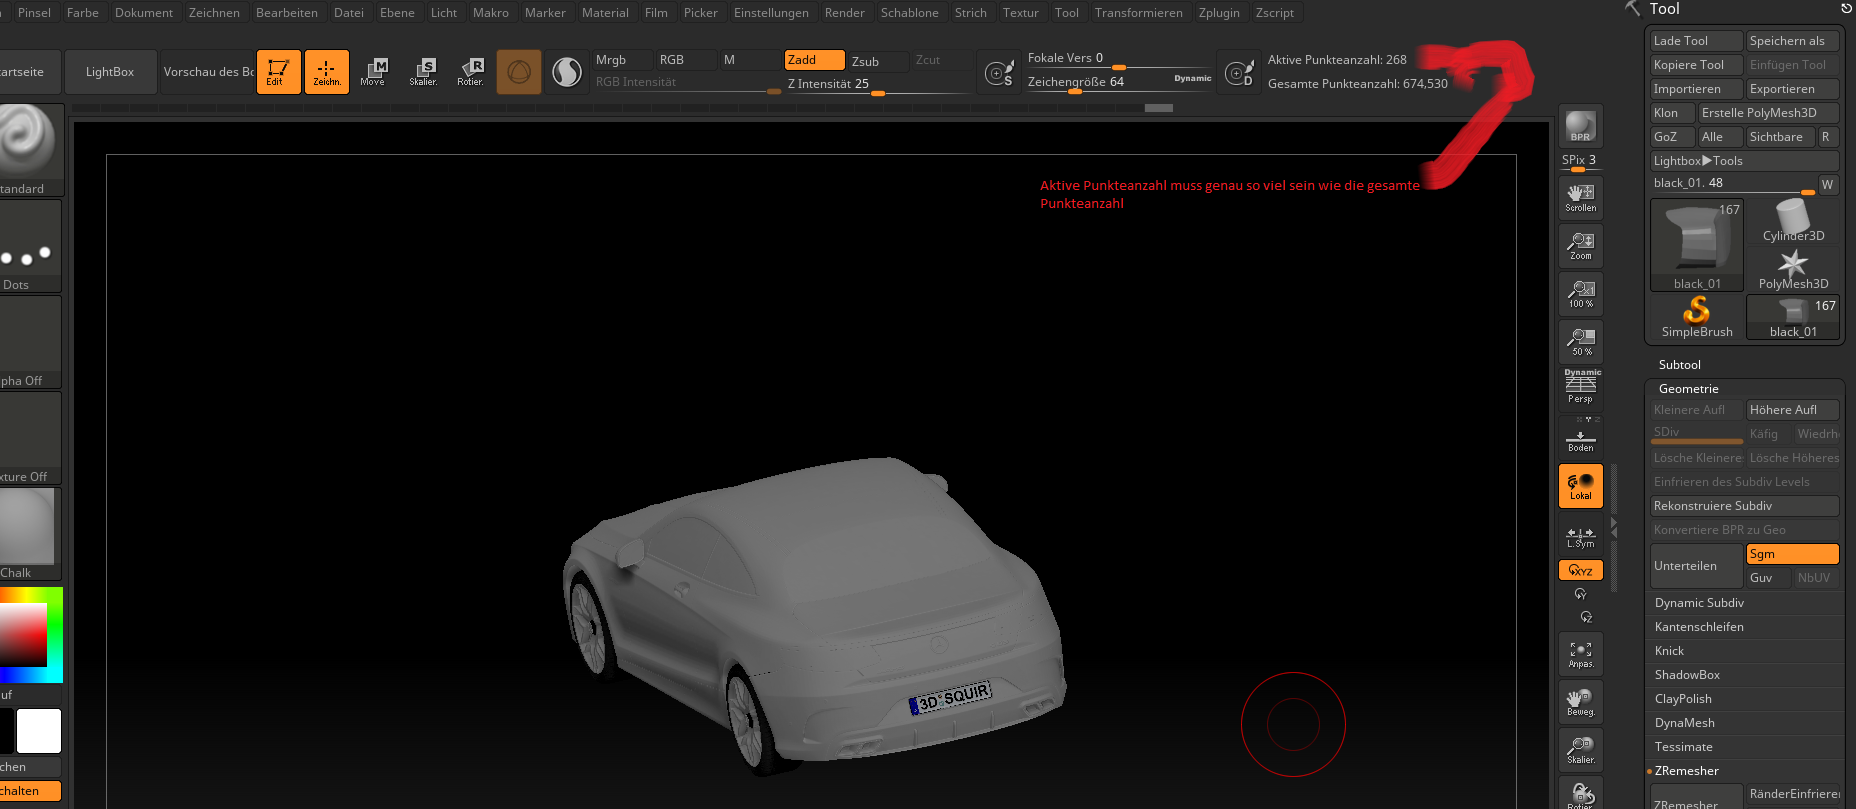Select the SimpleBrush tool icon
The width and height of the screenshot is (1856, 809).
click(x=1697, y=317)
